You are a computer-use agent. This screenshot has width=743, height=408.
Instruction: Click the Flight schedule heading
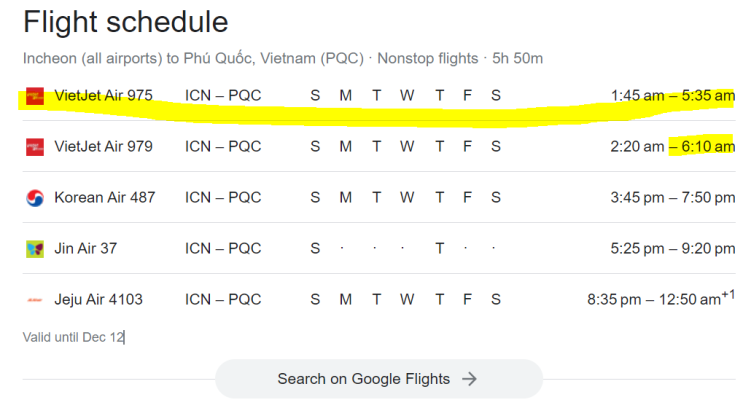(125, 22)
